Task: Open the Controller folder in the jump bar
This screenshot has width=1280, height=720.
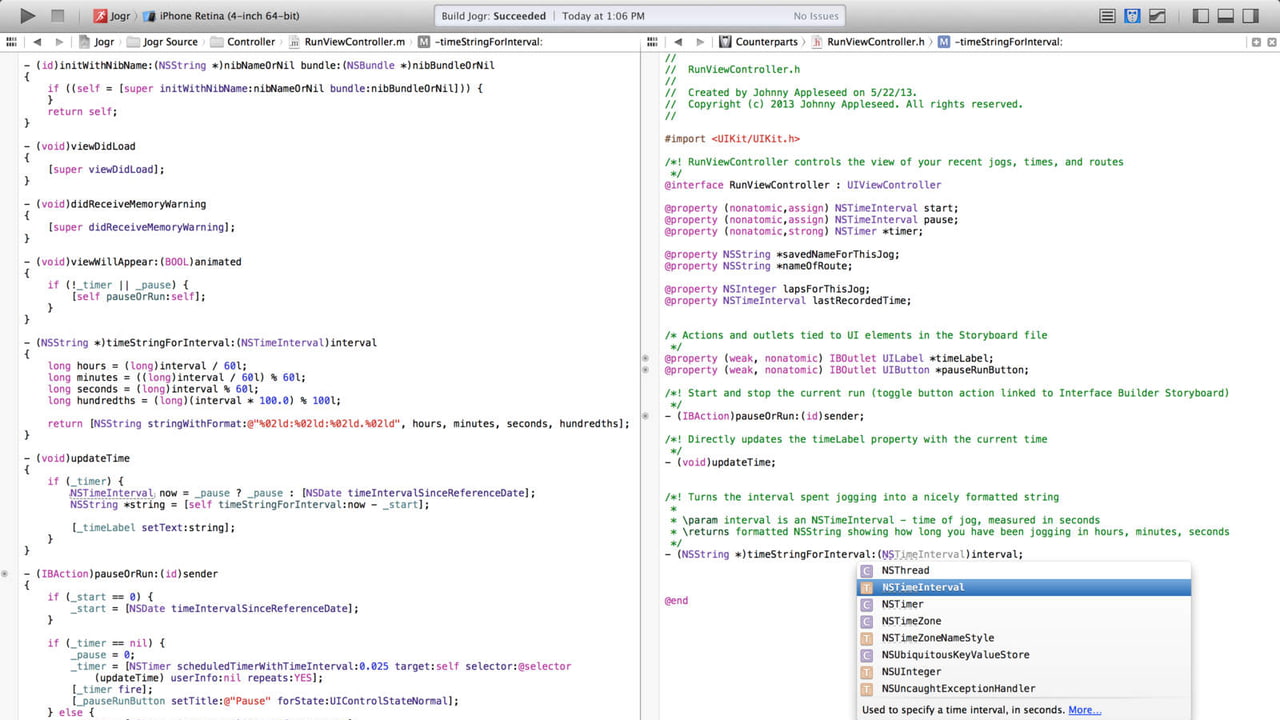Action: tap(243, 42)
